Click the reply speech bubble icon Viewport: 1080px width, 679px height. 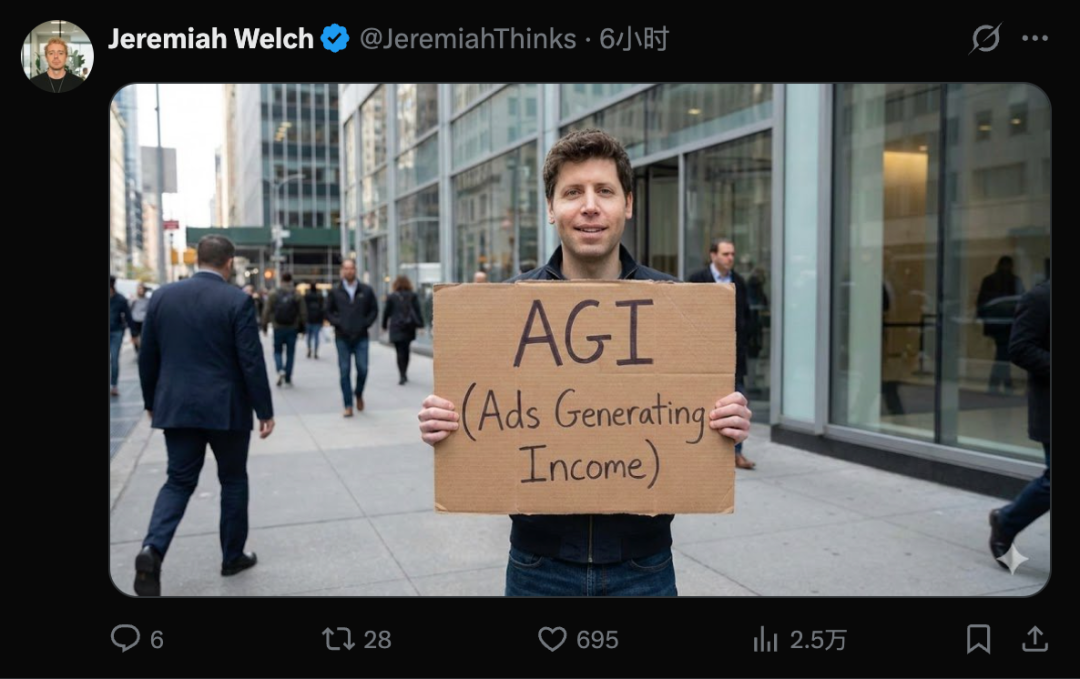coord(125,638)
